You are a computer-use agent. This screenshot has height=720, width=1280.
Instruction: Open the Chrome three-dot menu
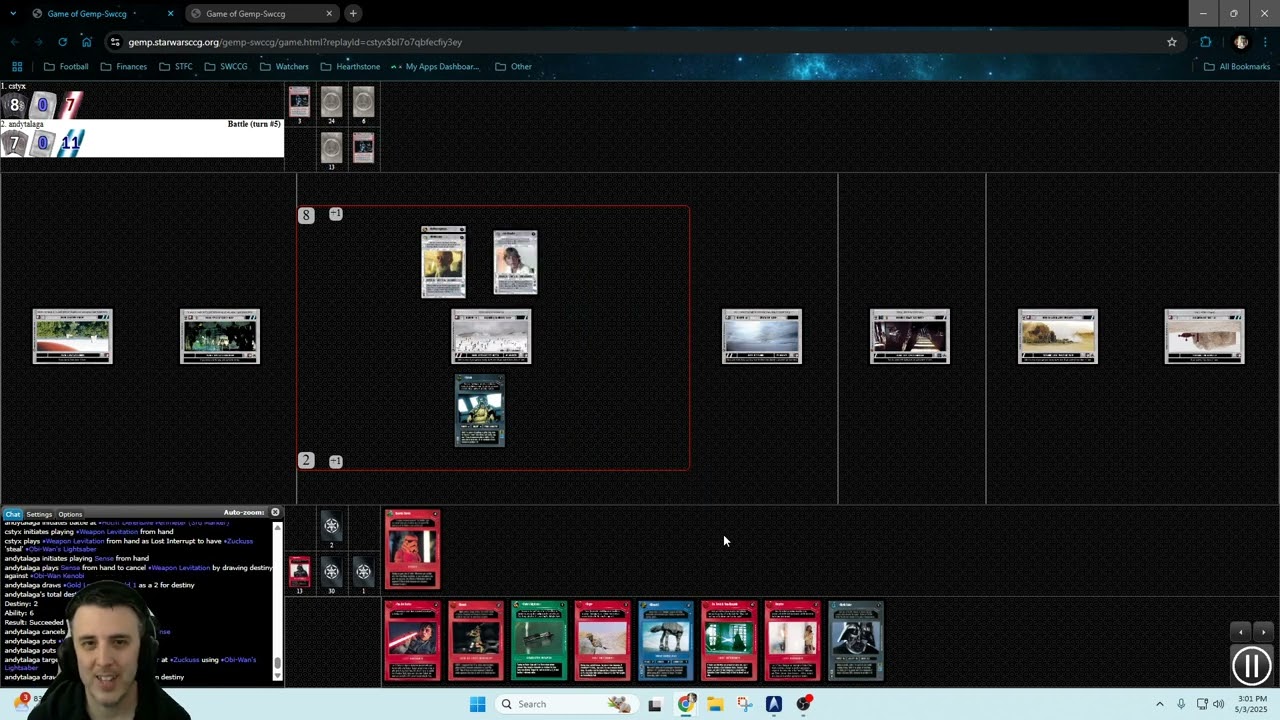[x=1266, y=42]
